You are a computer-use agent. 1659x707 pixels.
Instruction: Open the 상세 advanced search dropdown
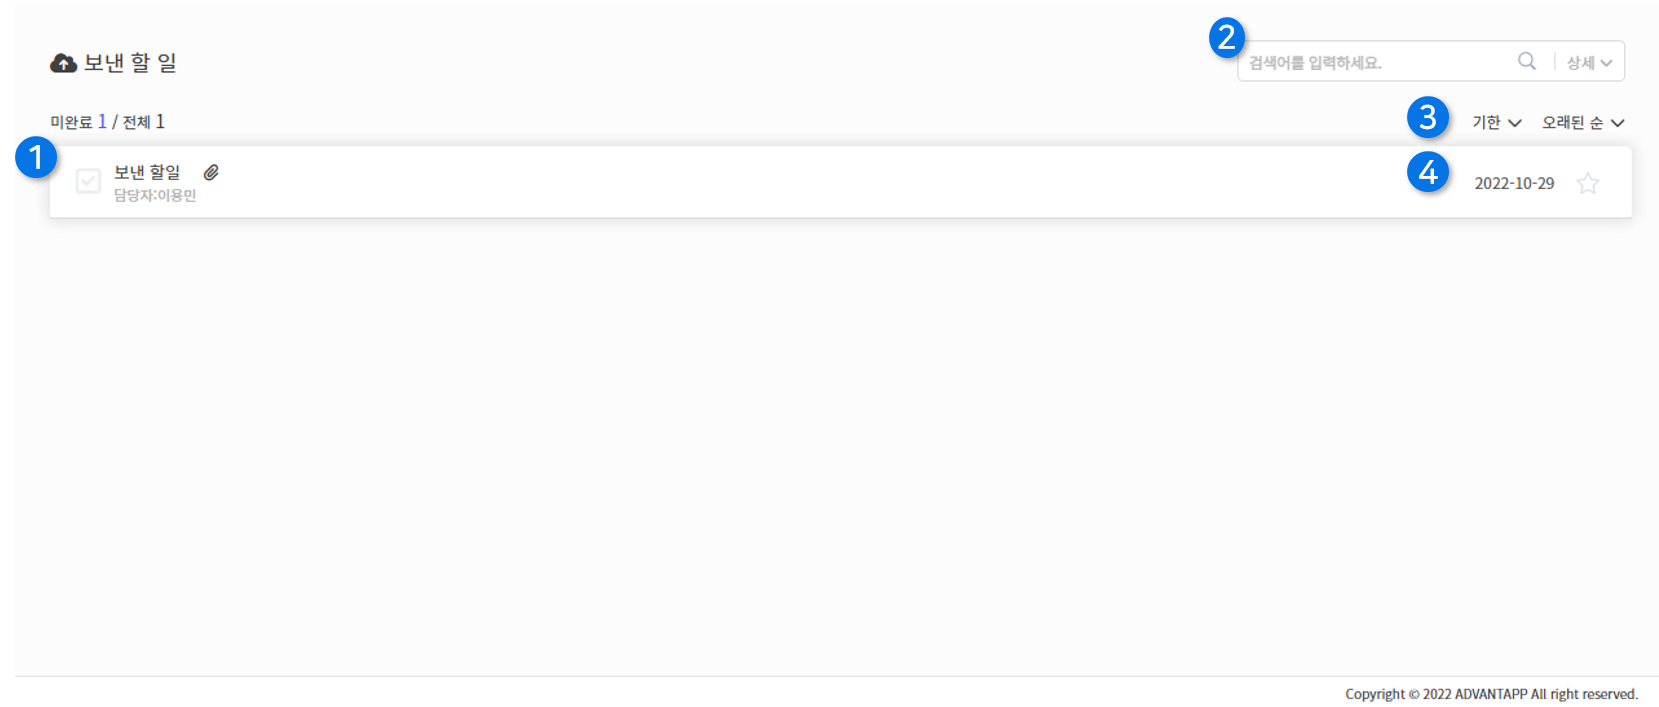click(1589, 62)
